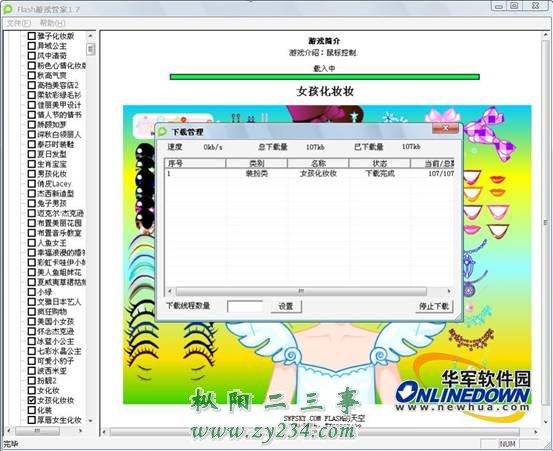
Task: Check the 俏皮Lacey checkbox
Action: tap(32, 184)
